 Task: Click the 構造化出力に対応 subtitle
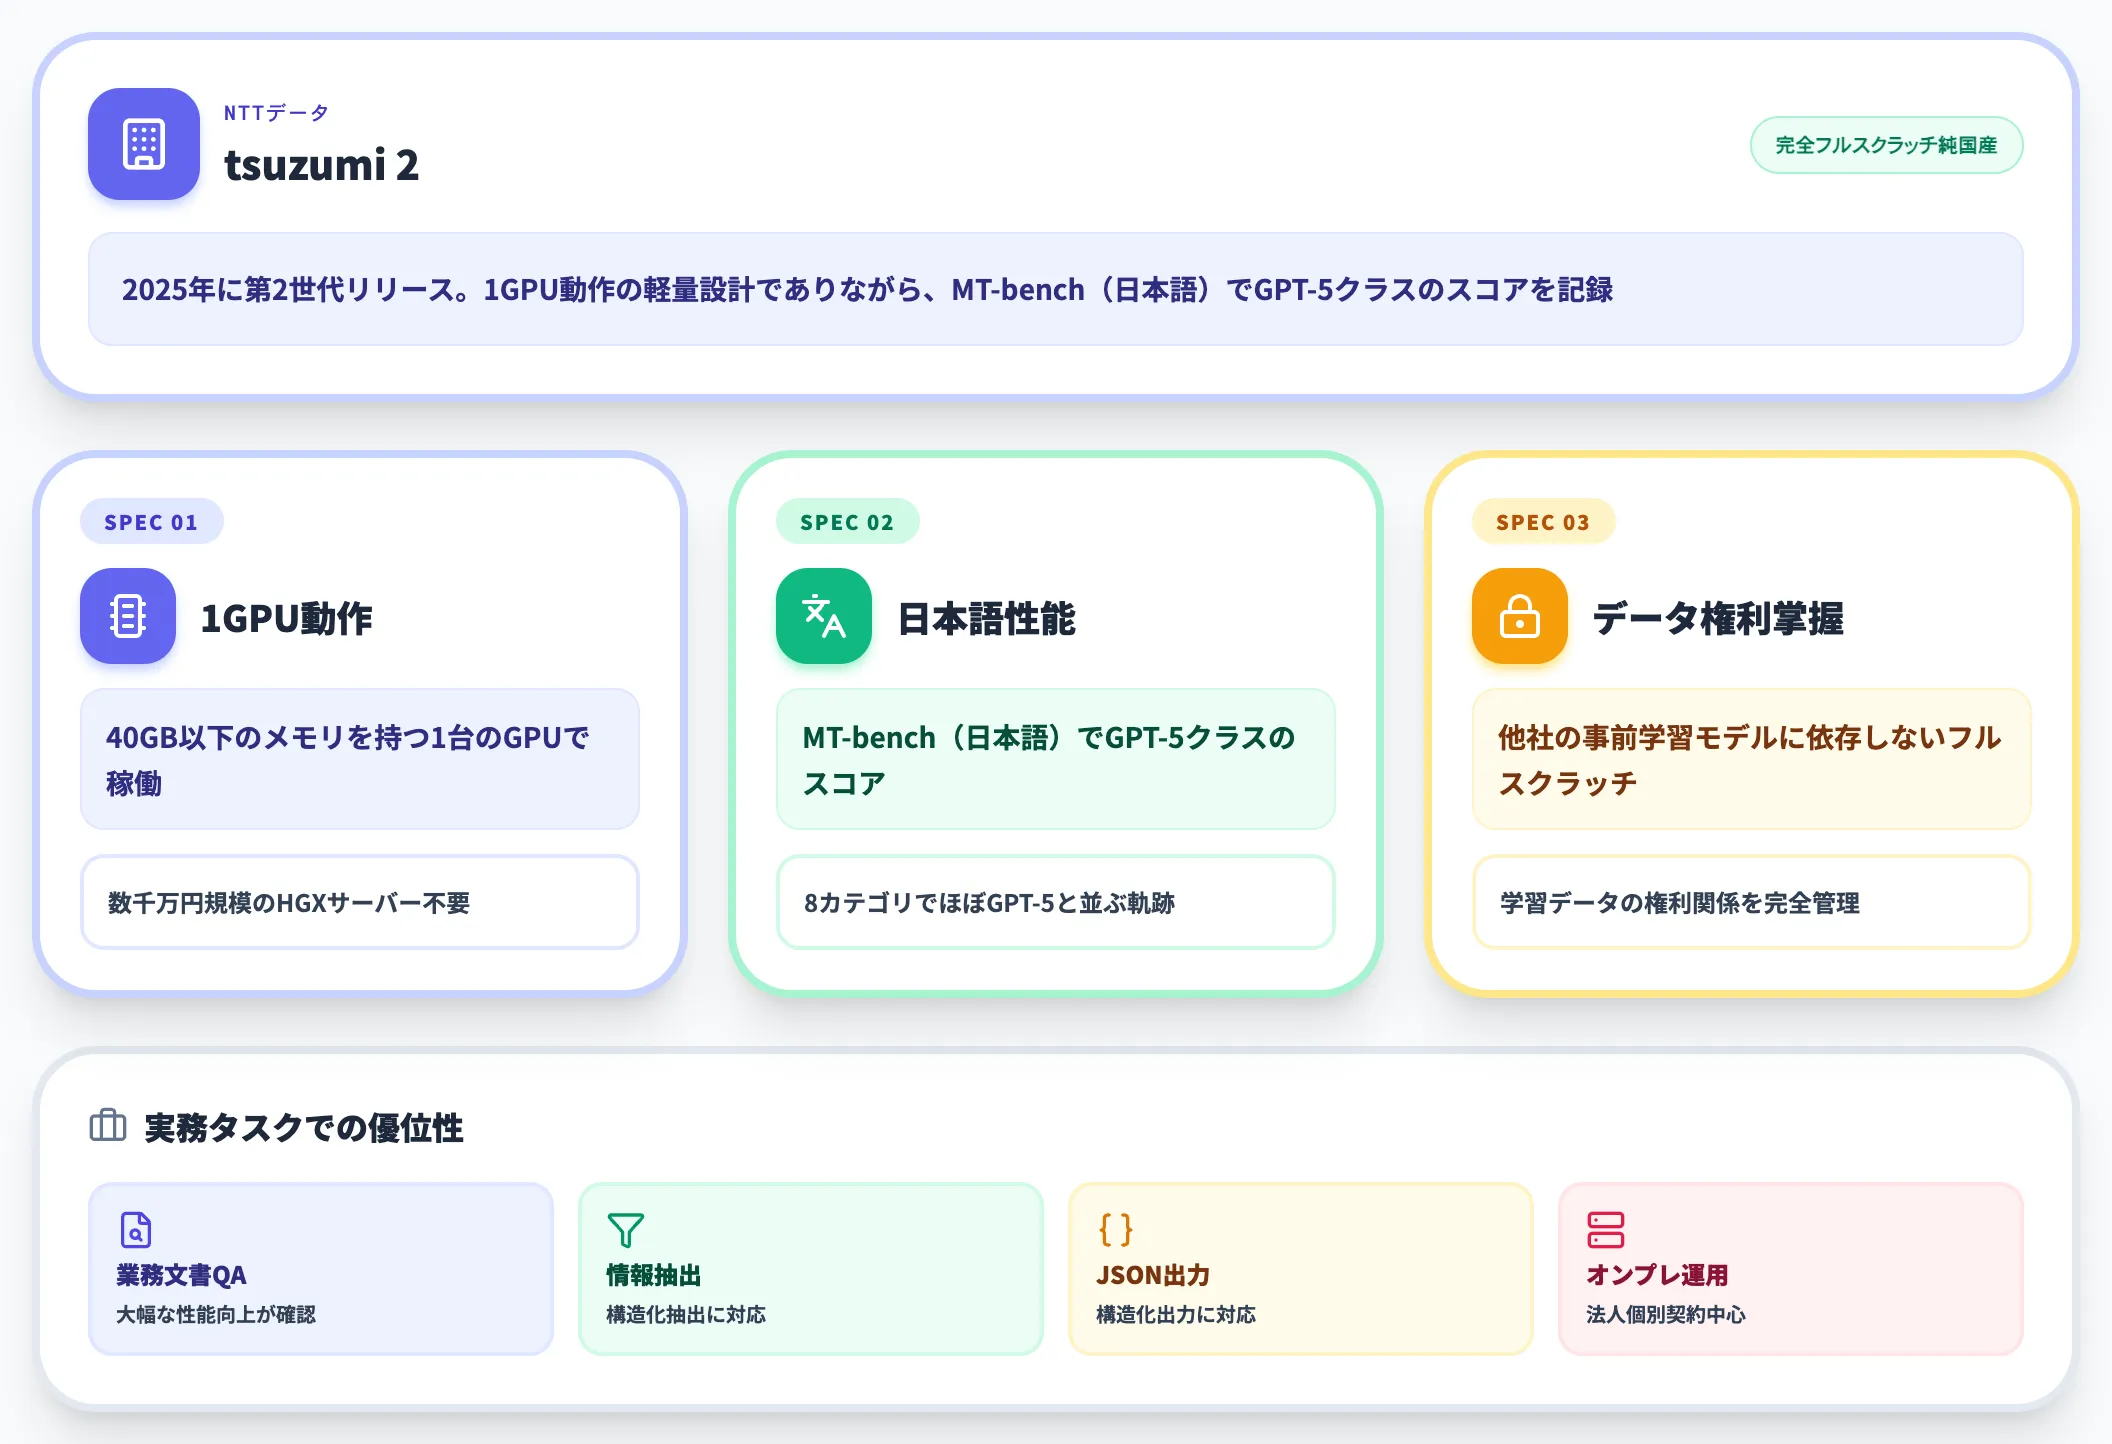click(x=1176, y=1314)
